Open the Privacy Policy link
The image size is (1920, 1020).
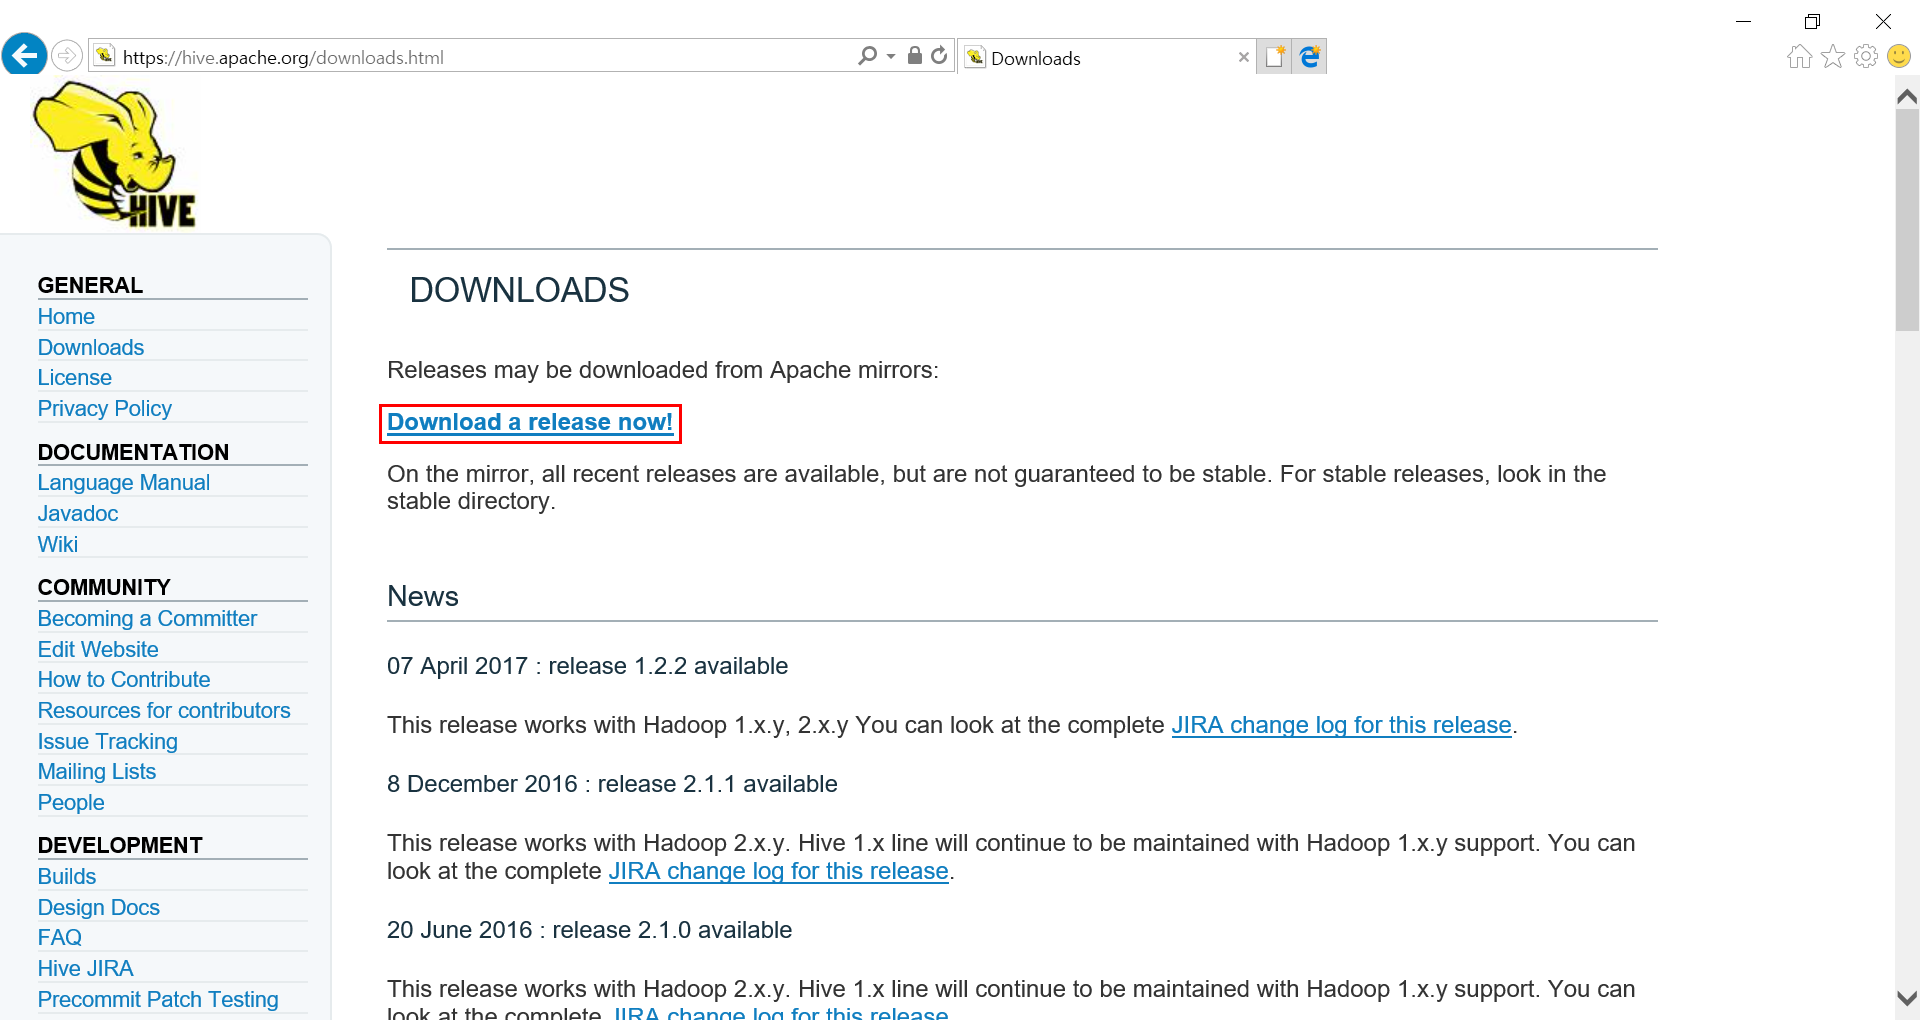click(105, 409)
